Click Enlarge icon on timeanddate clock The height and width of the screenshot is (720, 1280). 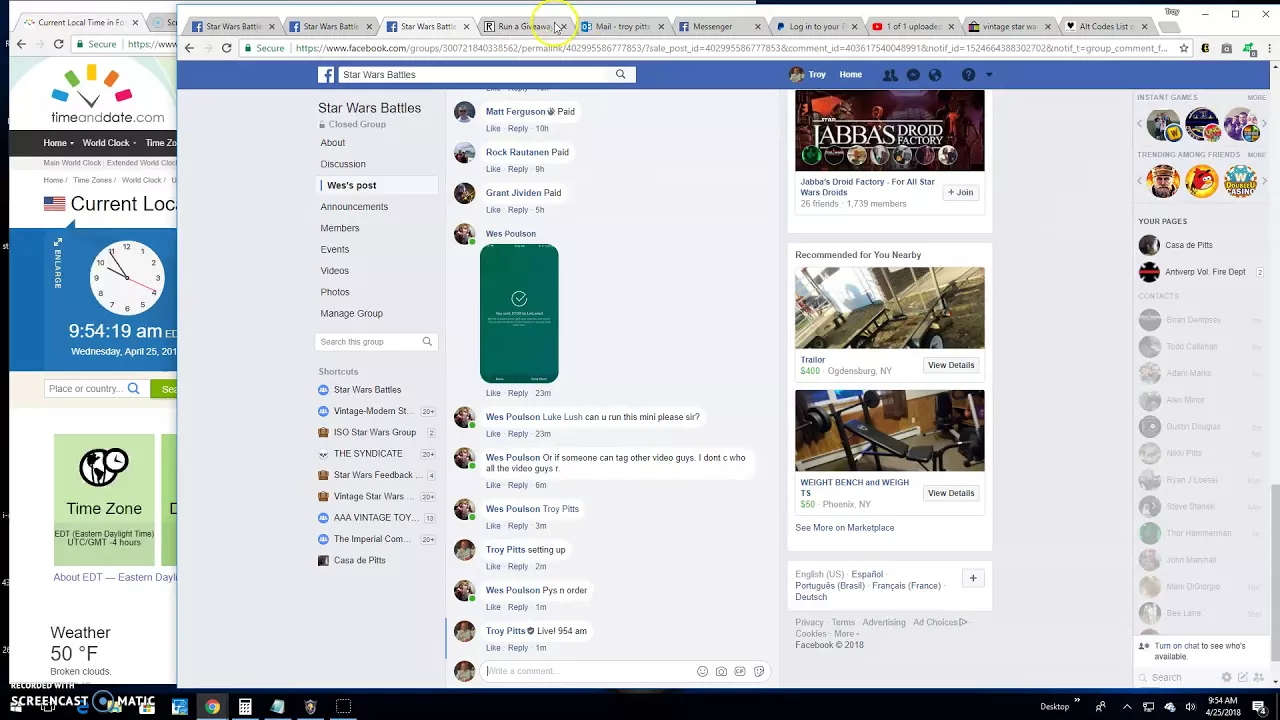coord(58,264)
